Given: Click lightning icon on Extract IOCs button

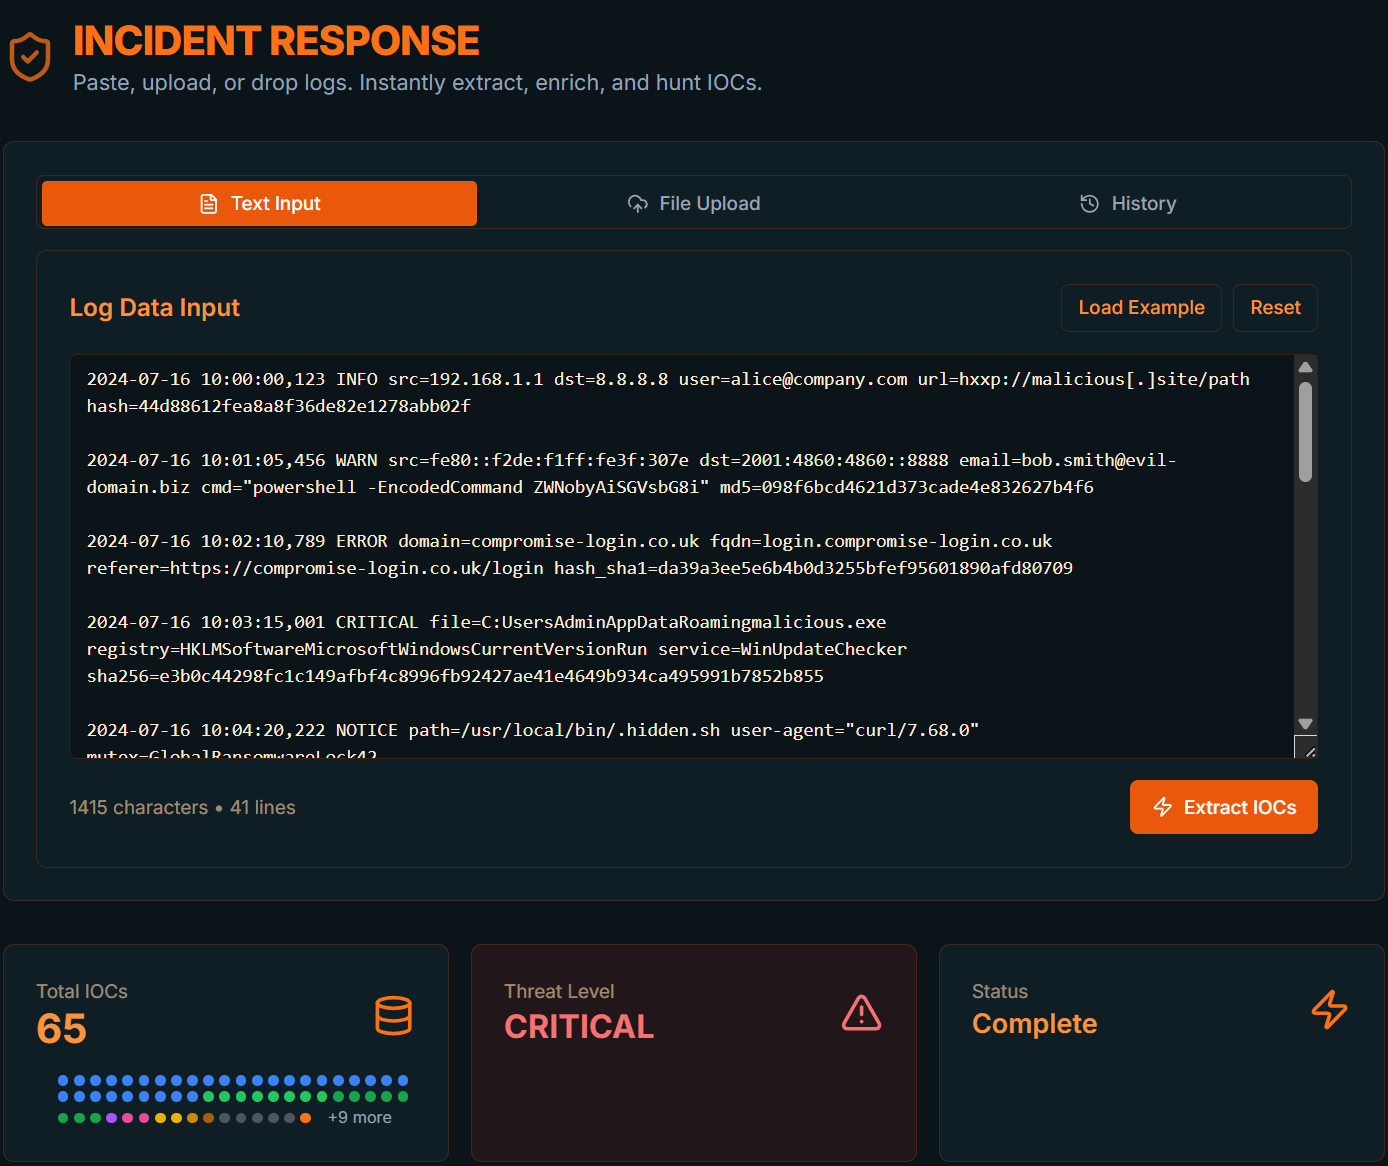Looking at the screenshot, I should (1163, 807).
